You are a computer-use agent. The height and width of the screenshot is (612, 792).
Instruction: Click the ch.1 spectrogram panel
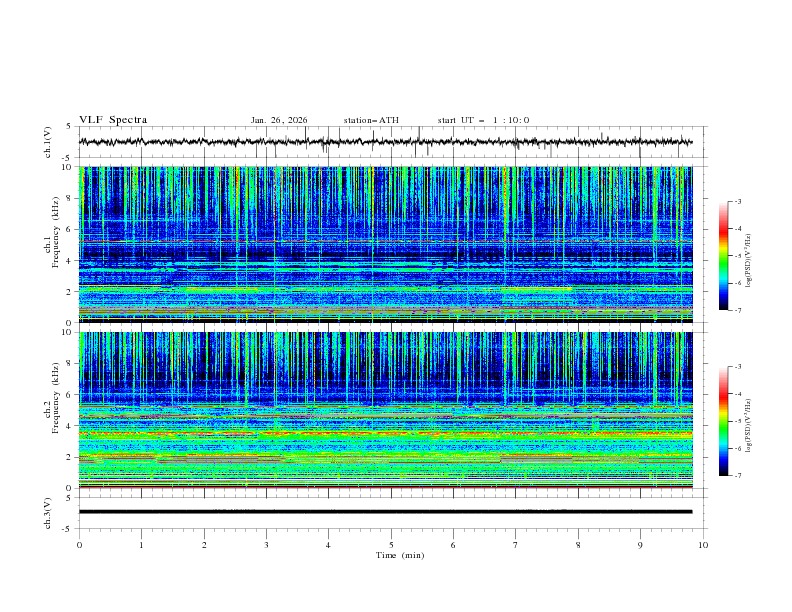[390, 244]
